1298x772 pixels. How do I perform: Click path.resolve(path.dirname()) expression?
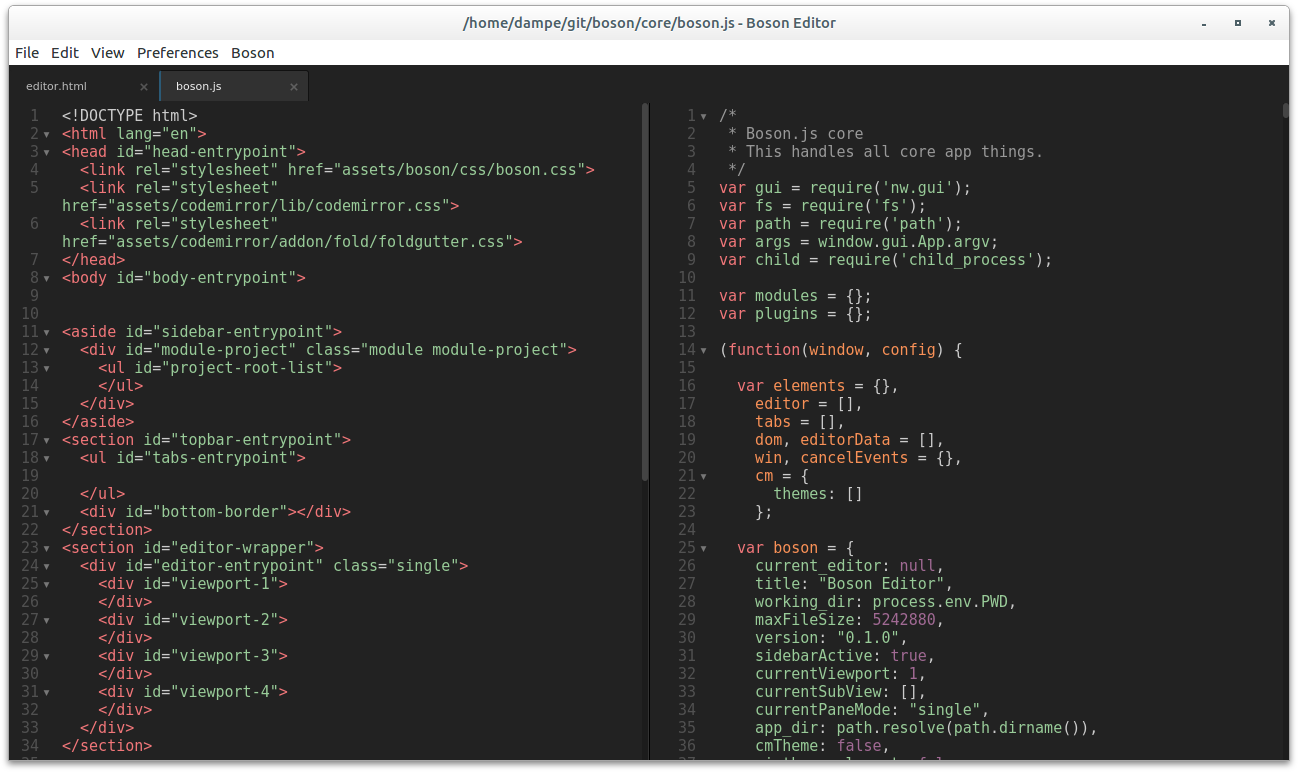click(x=962, y=728)
